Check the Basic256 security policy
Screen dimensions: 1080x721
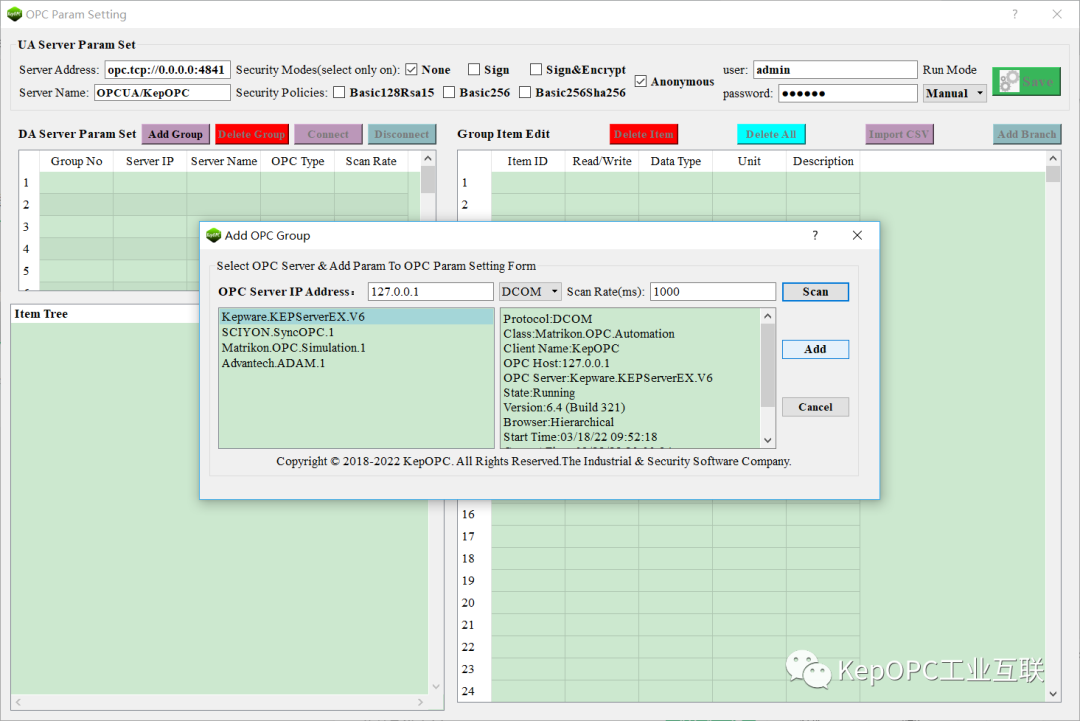[449, 92]
